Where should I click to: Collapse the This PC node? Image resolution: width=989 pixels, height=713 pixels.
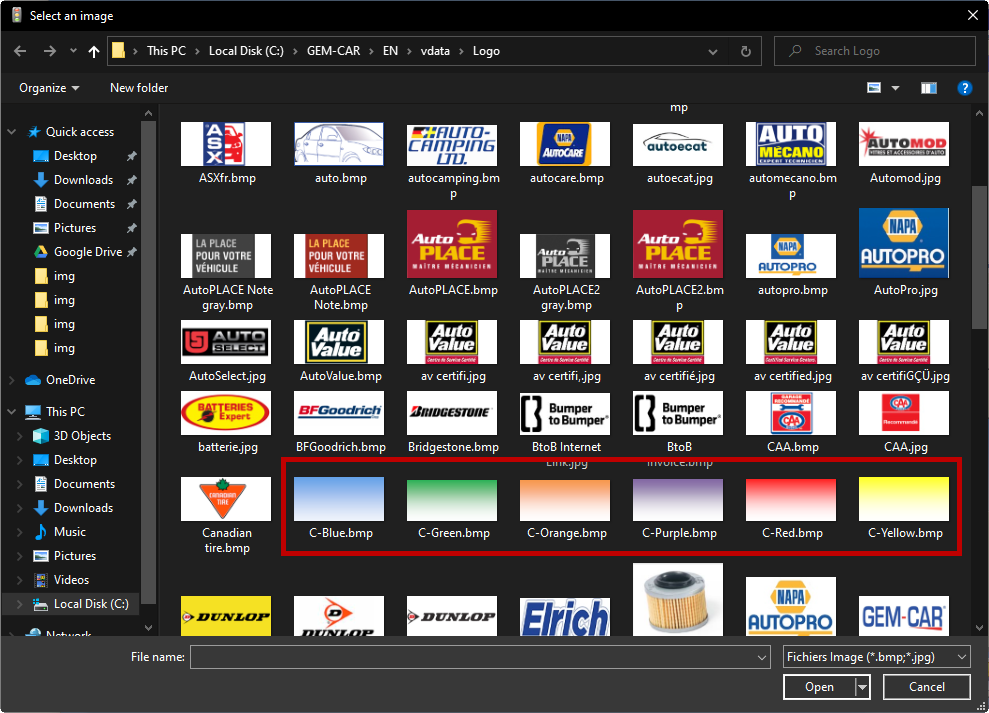[11, 411]
